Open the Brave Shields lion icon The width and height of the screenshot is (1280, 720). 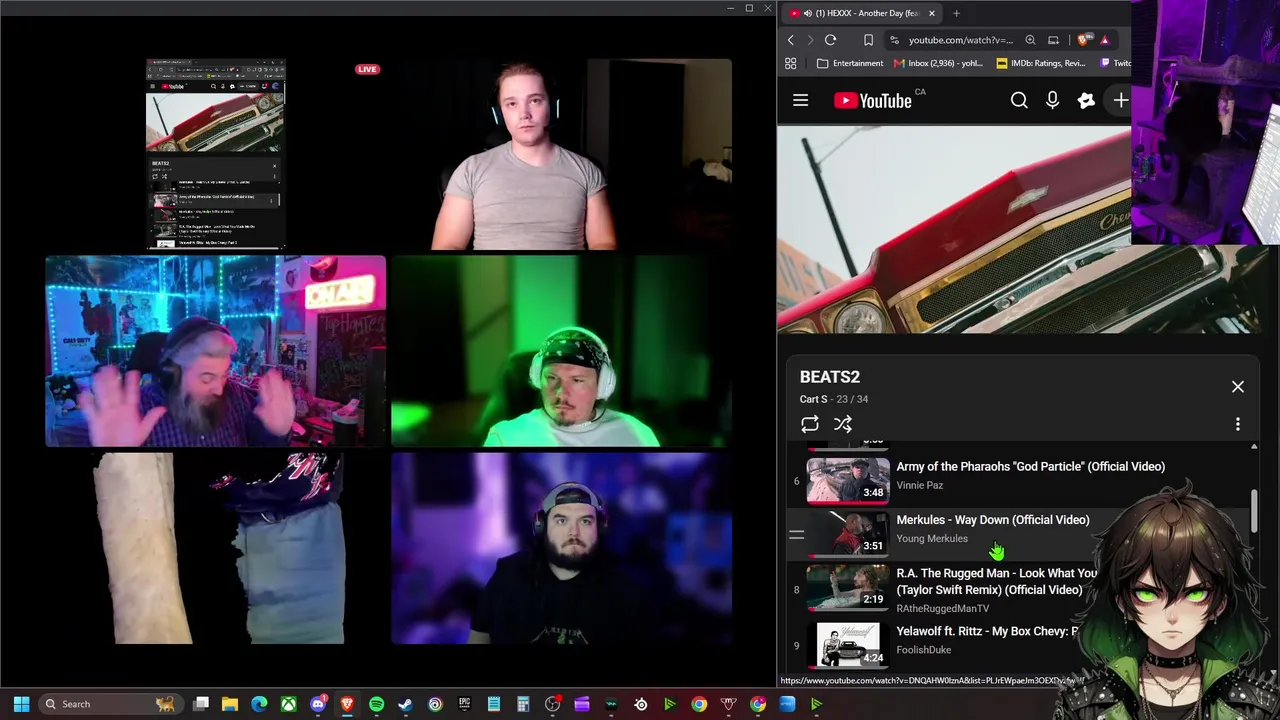1083,40
